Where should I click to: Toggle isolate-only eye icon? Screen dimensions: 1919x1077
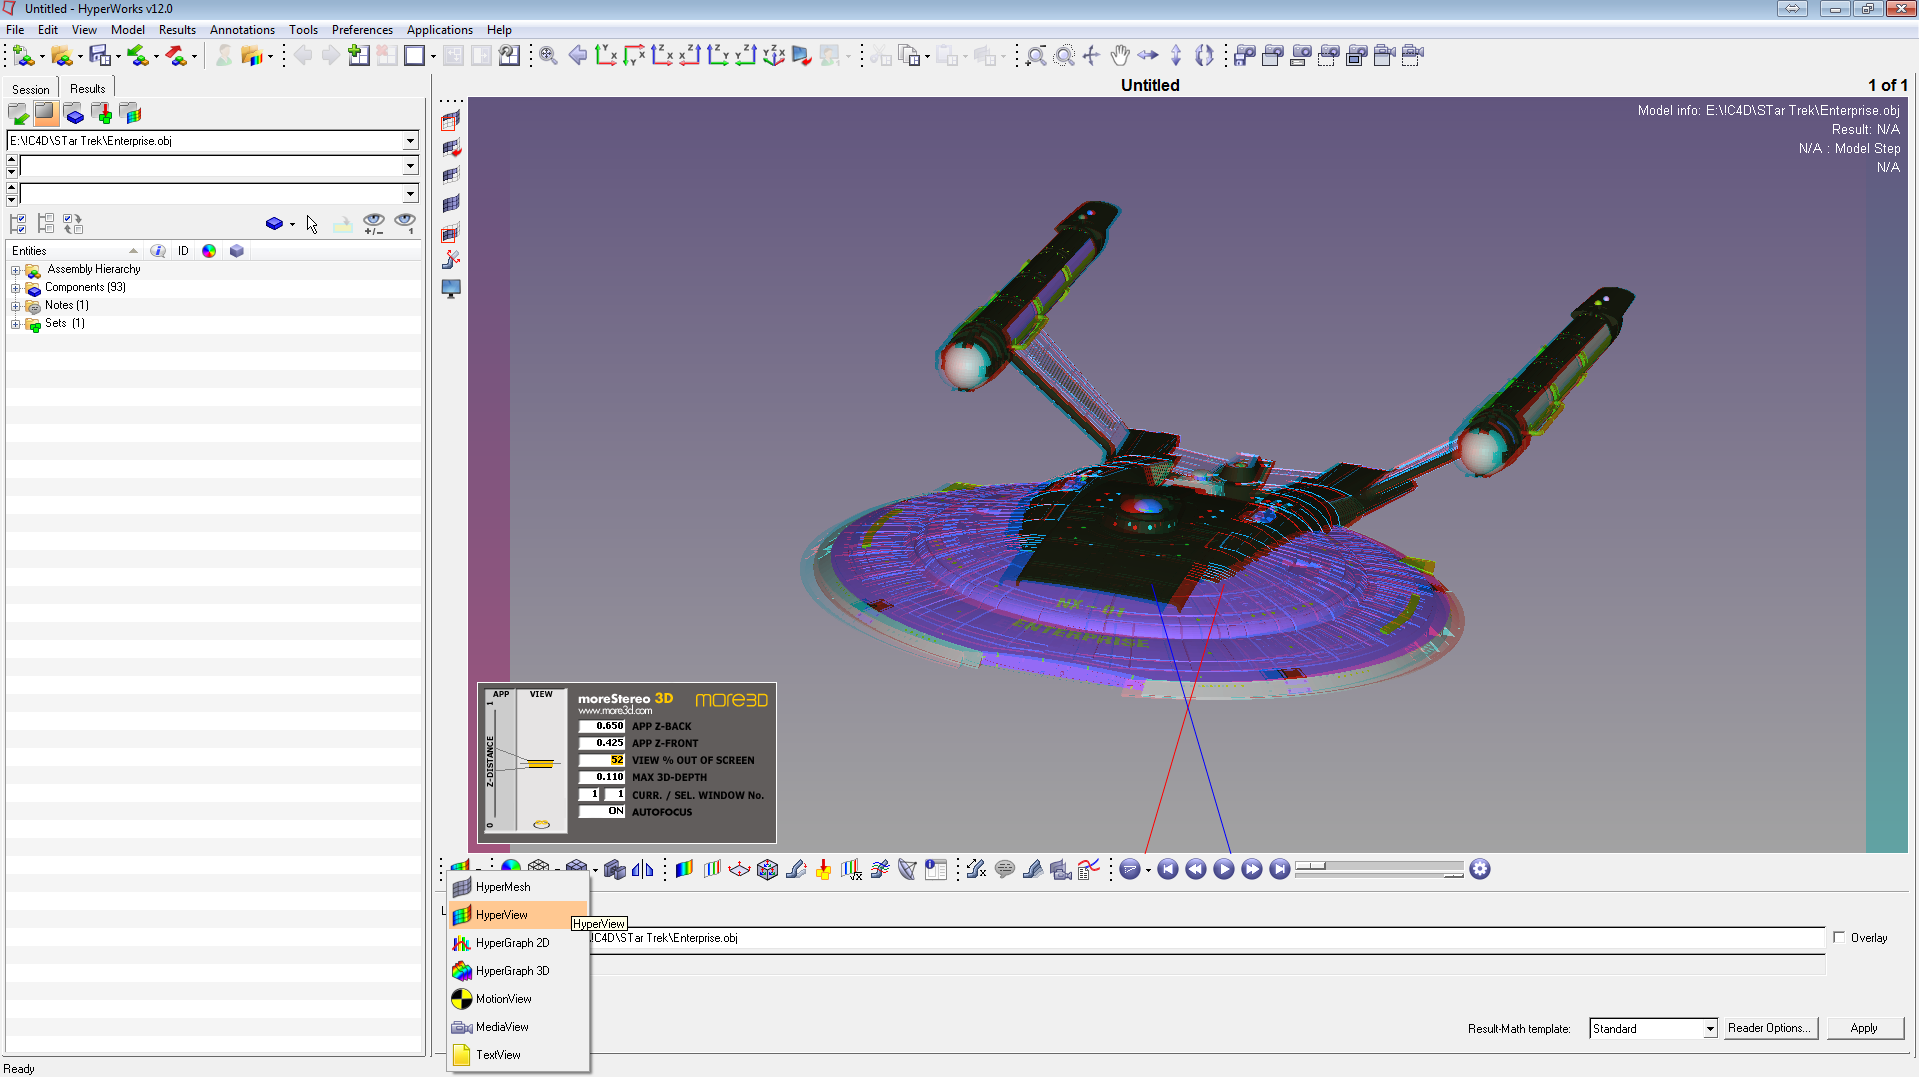405,224
